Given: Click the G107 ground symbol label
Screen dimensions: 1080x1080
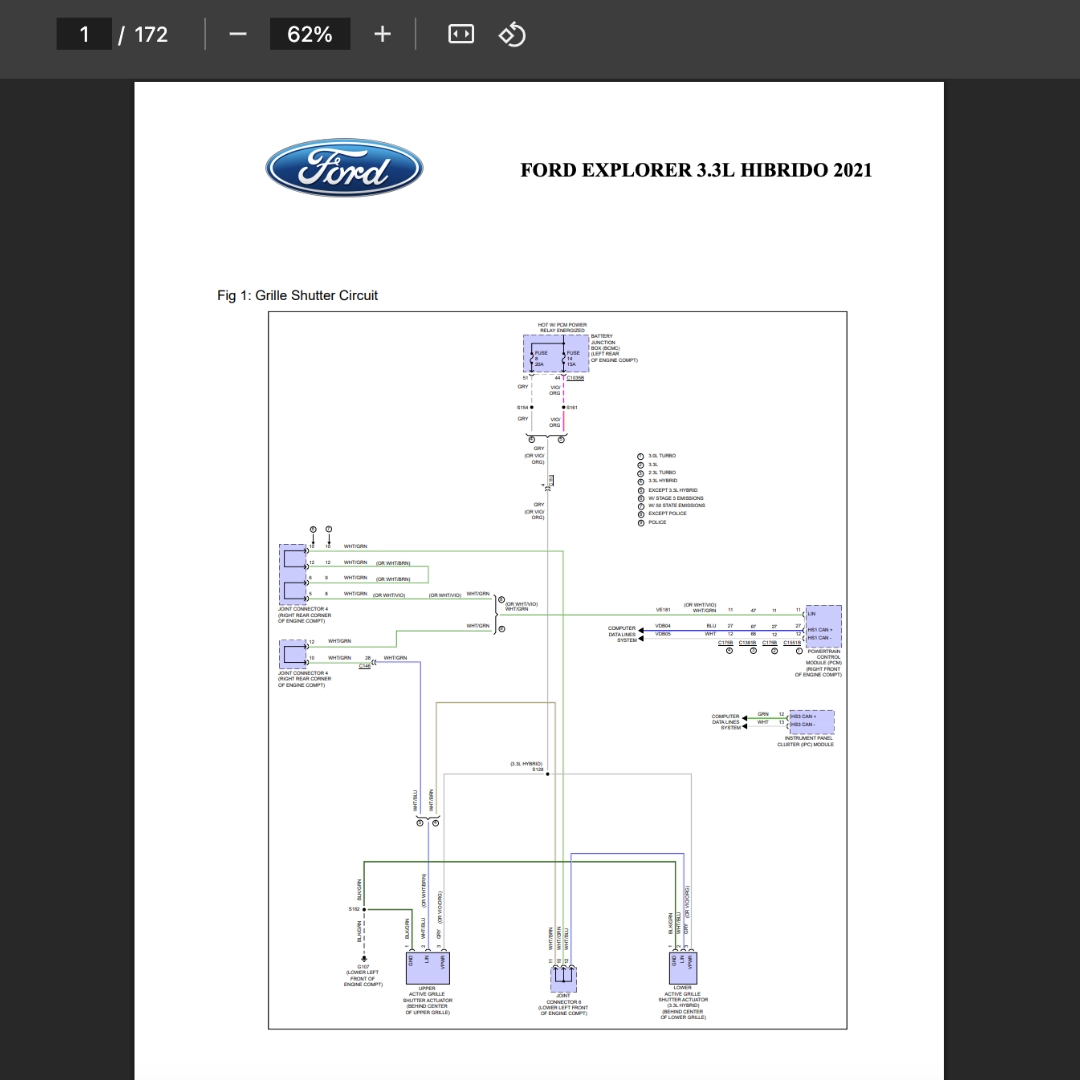Looking at the screenshot, I should point(363,967).
